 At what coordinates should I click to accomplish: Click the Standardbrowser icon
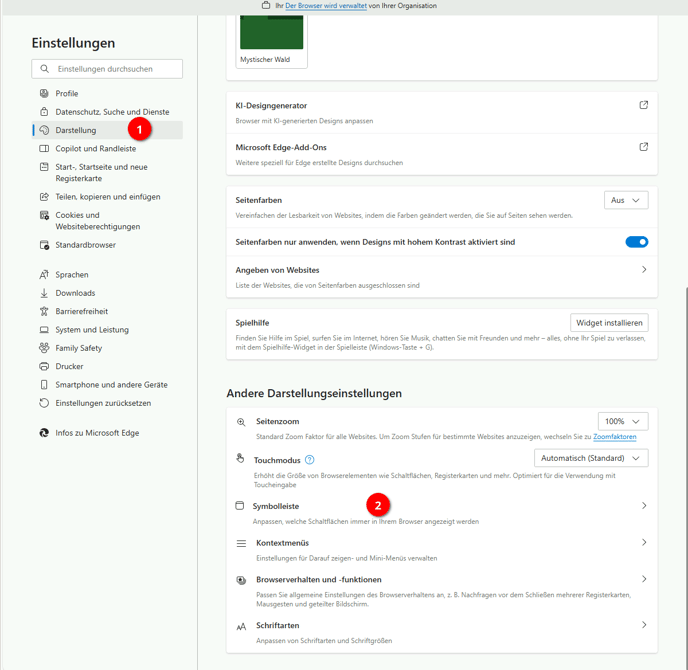[44, 245]
